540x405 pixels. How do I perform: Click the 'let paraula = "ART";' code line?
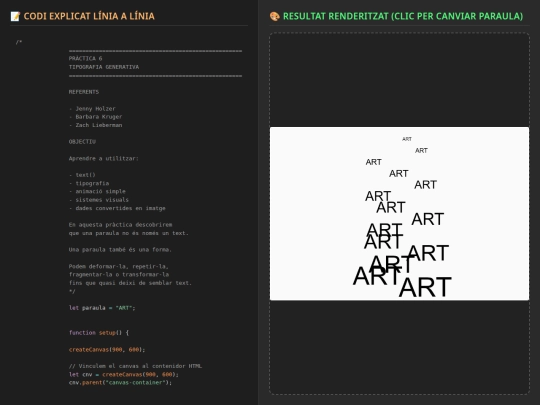tap(102, 308)
